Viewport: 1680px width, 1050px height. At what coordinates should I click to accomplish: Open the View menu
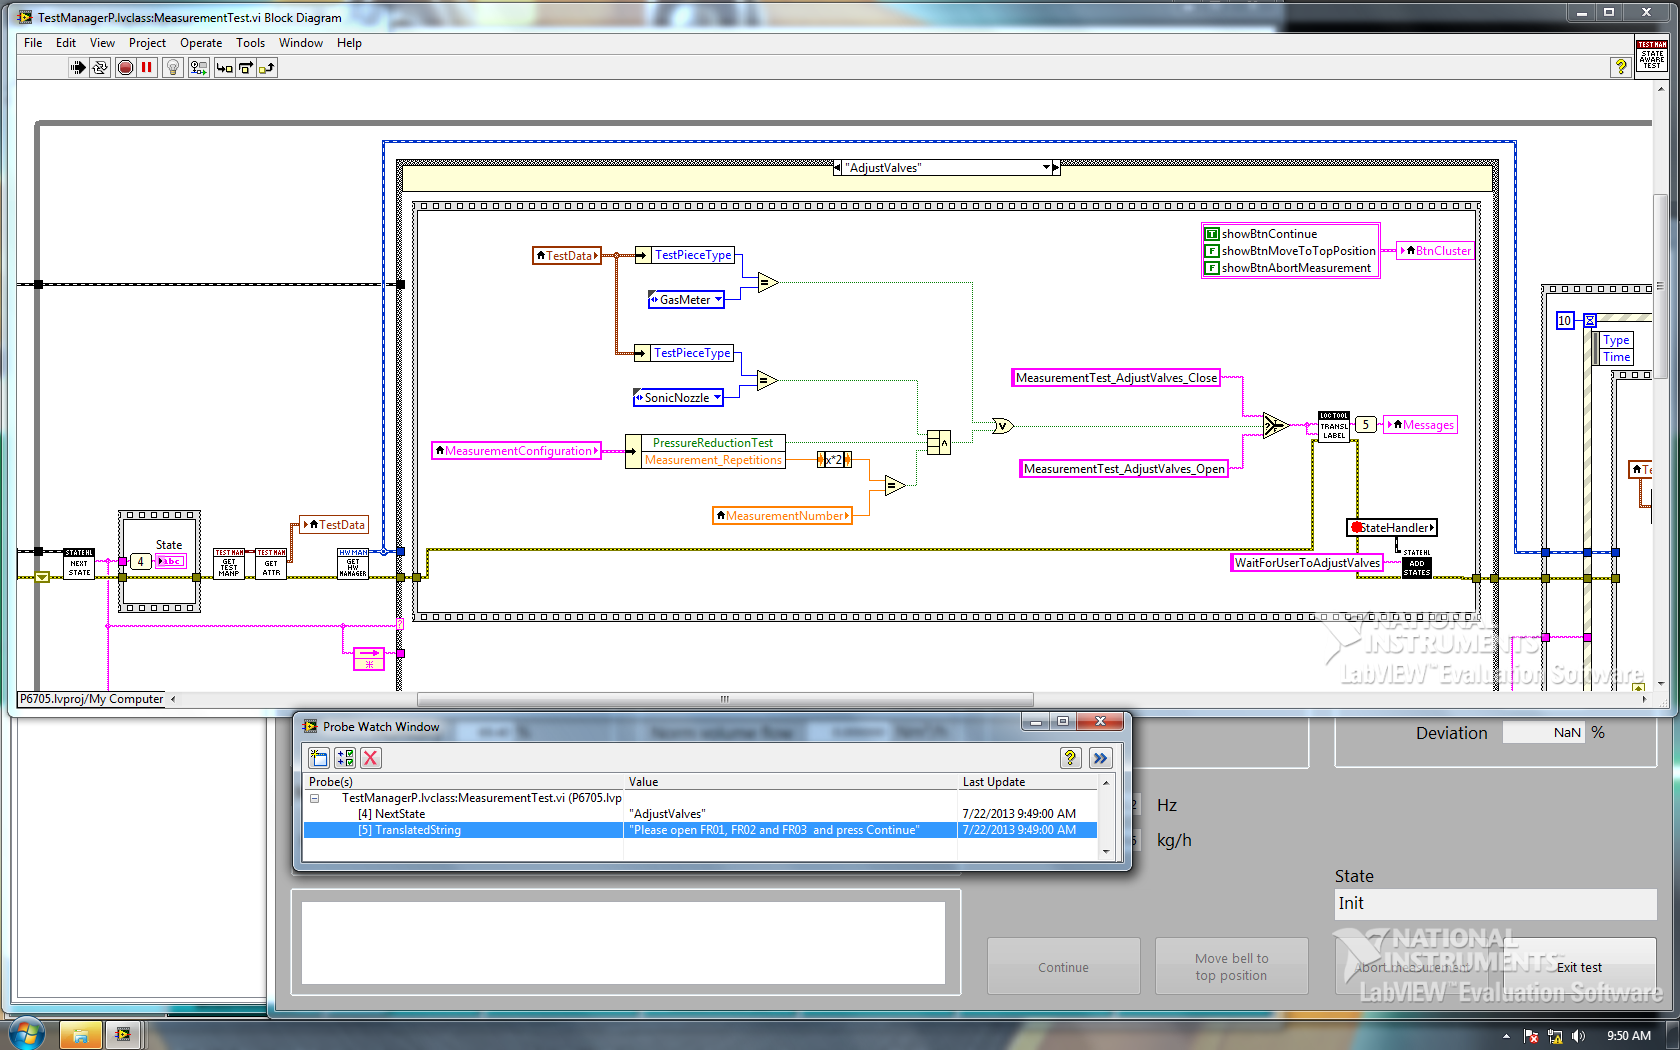(102, 43)
